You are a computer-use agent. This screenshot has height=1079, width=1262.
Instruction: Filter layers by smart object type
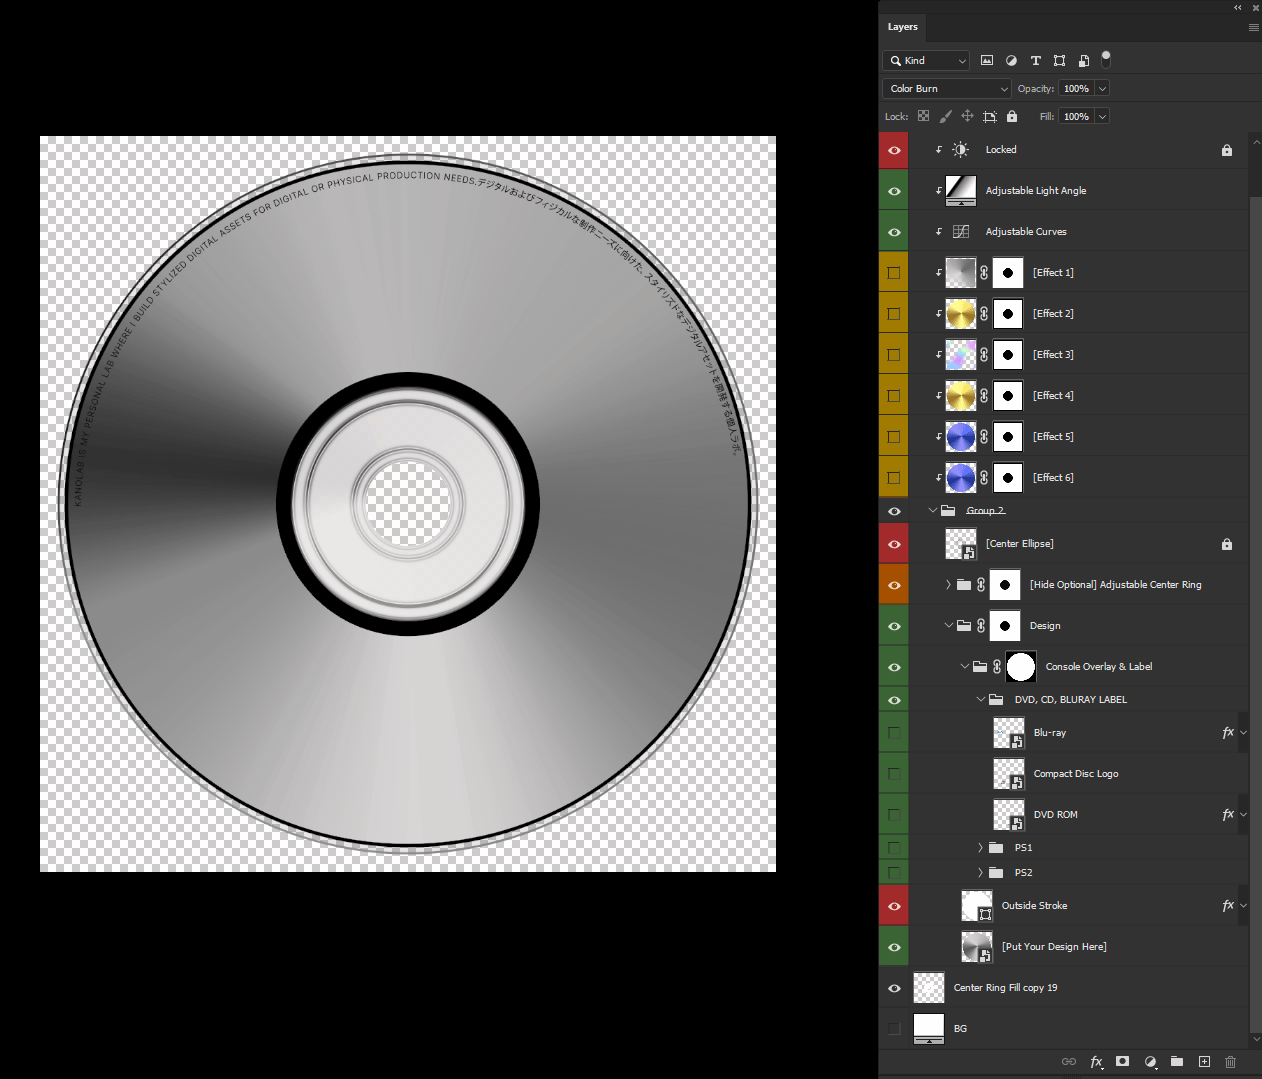pos(1083,60)
